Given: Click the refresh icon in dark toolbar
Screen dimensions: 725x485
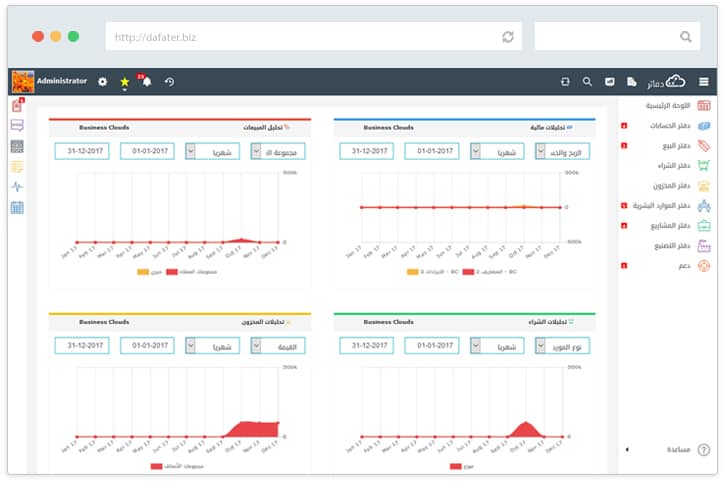Looking at the screenshot, I should [x=565, y=81].
